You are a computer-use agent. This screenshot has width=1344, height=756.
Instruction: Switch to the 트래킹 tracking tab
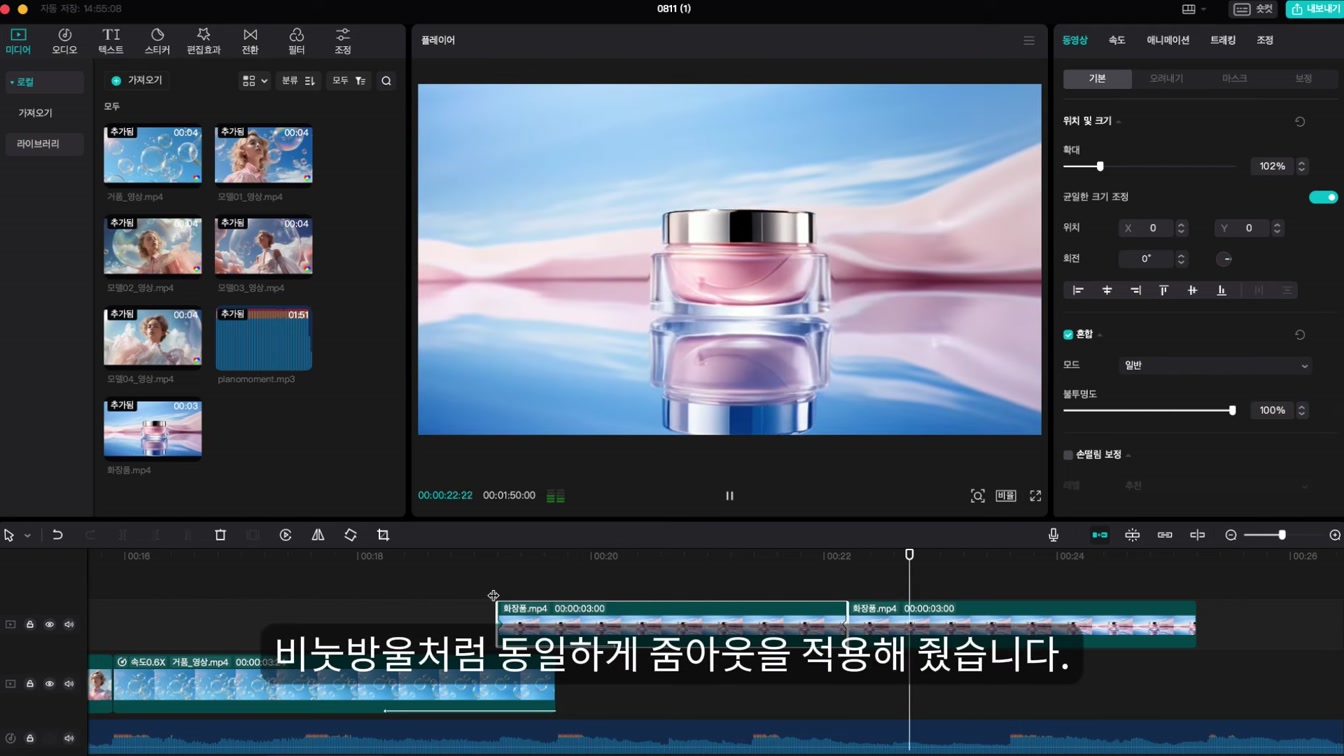click(x=1223, y=40)
